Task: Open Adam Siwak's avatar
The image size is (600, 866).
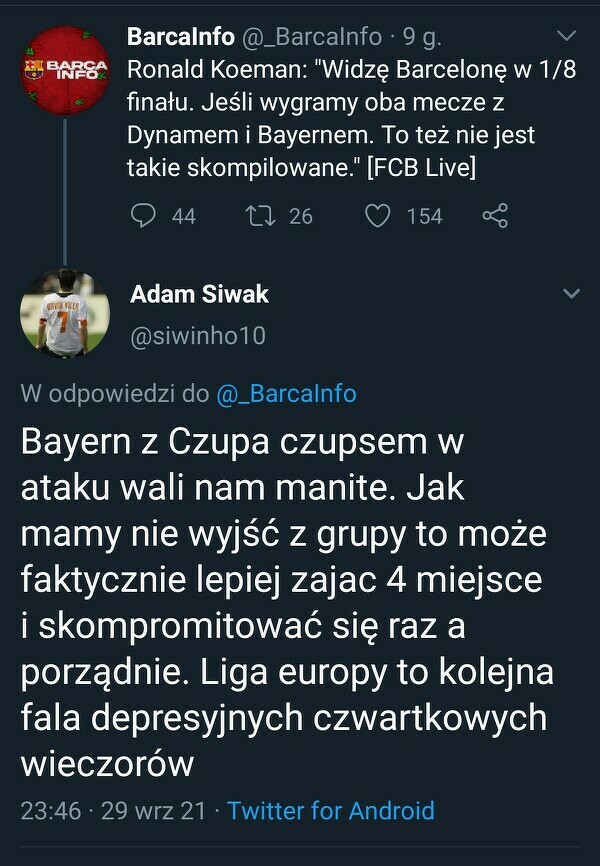Action: point(65,313)
